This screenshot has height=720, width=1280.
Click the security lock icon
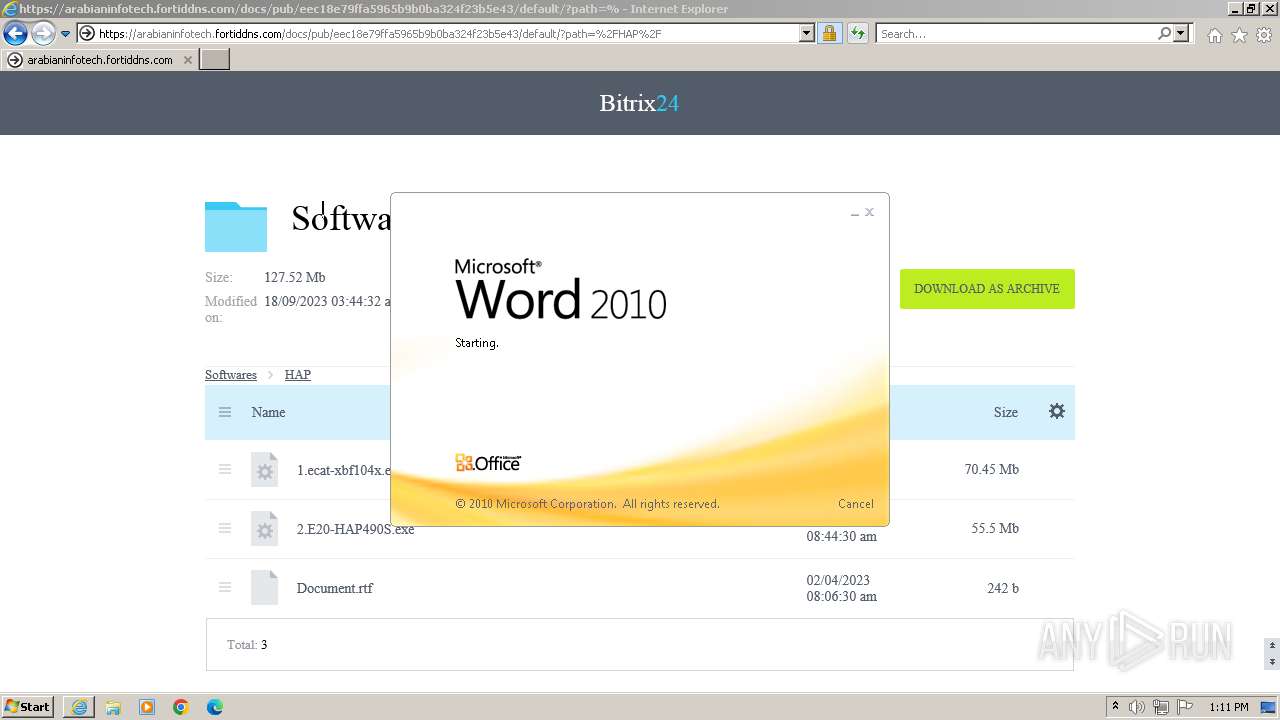[829, 34]
